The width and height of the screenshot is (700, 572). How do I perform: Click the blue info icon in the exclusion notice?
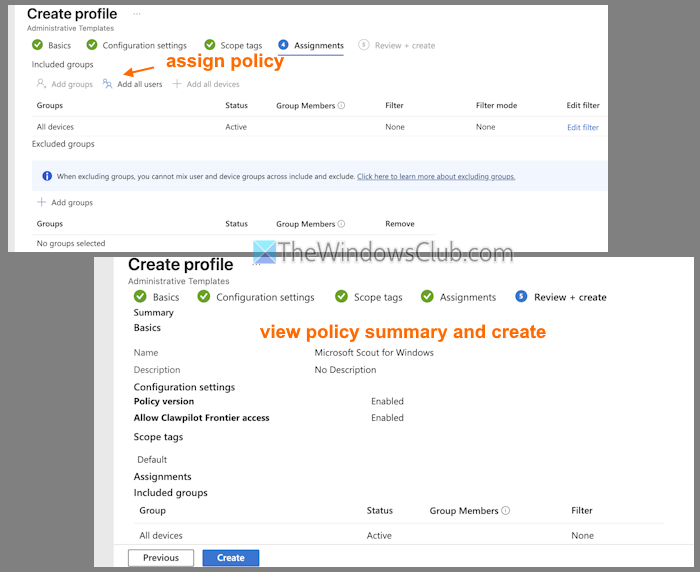tap(47, 176)
